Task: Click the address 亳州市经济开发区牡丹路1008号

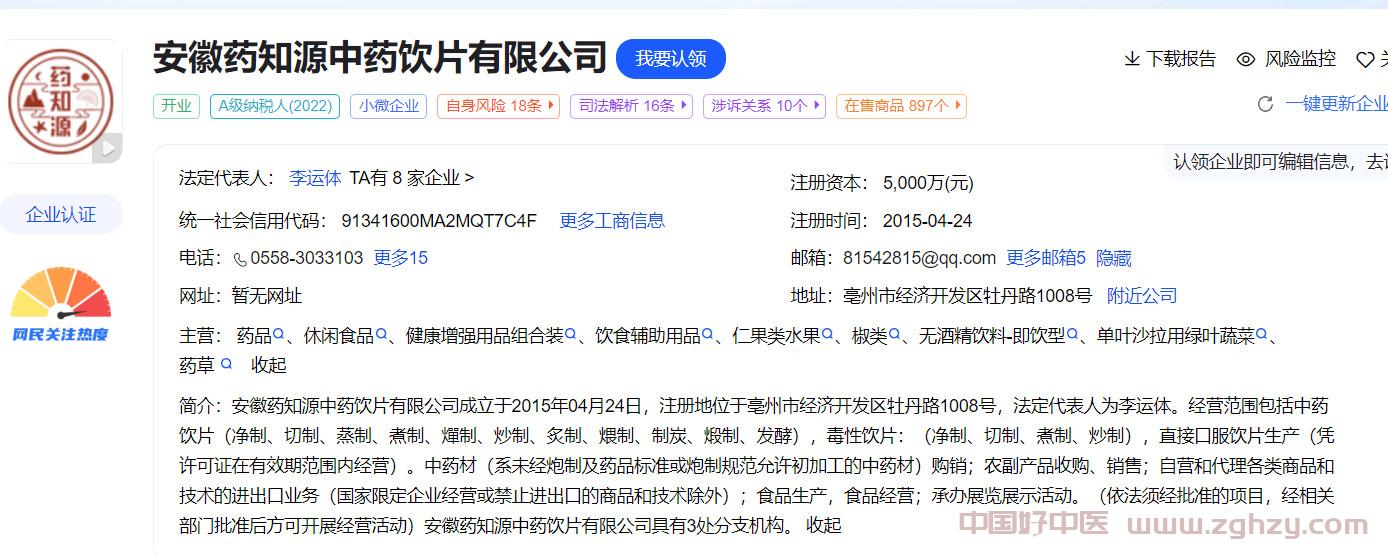Action: point(967,296)
